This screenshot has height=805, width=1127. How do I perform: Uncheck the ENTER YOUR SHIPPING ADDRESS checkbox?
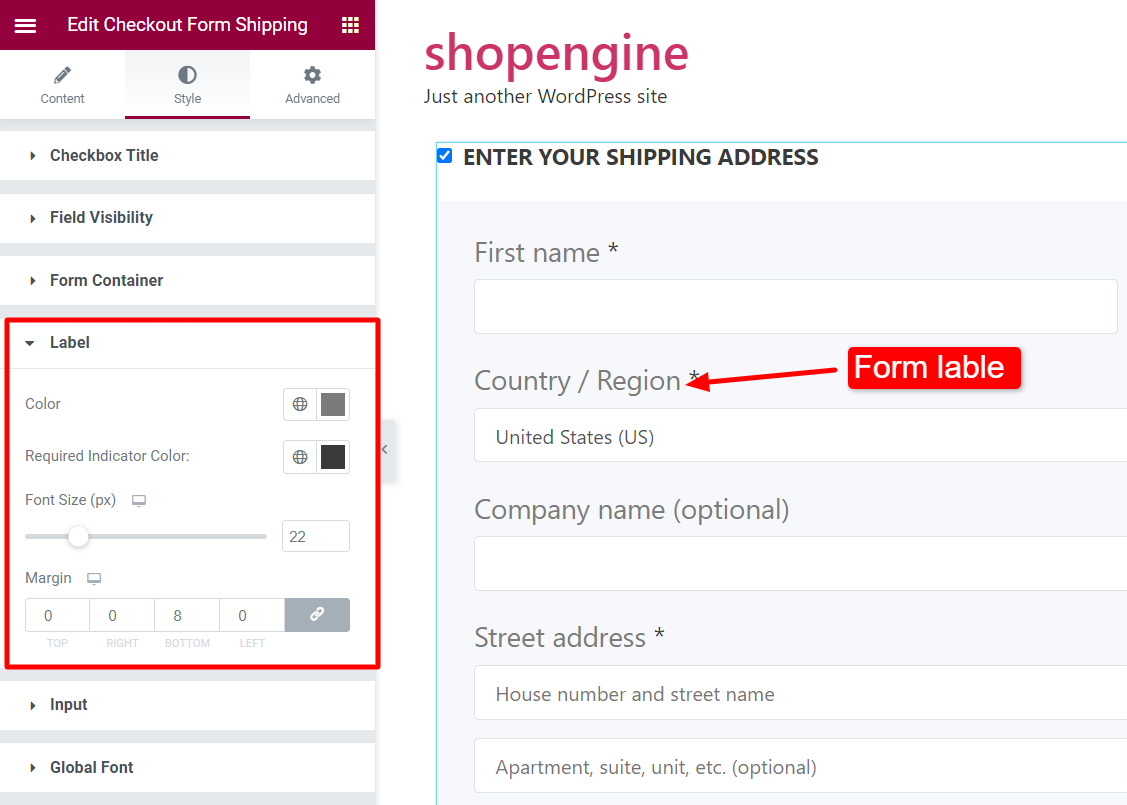[444, 155]
